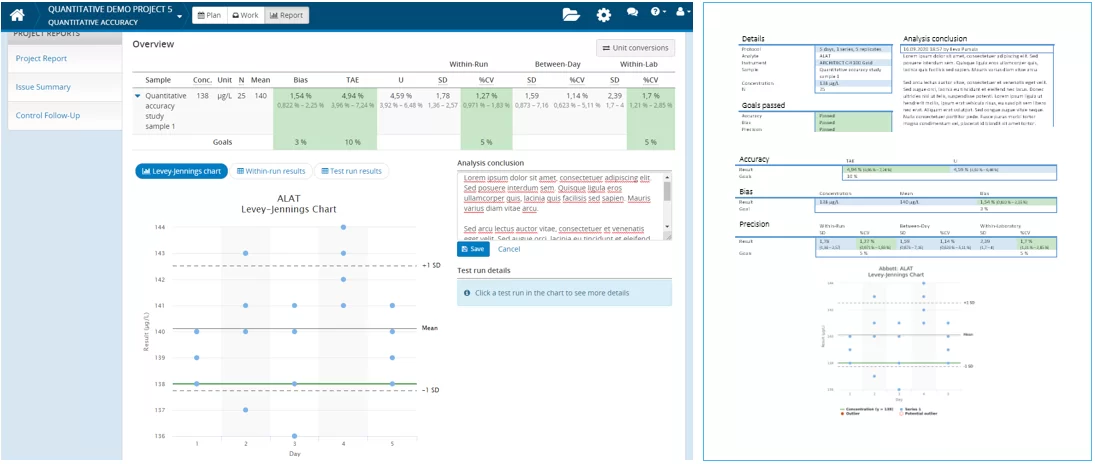This screenshot has height=464, width=1095.
Task: Open settings via the gear icon
Action: [603, 15]
